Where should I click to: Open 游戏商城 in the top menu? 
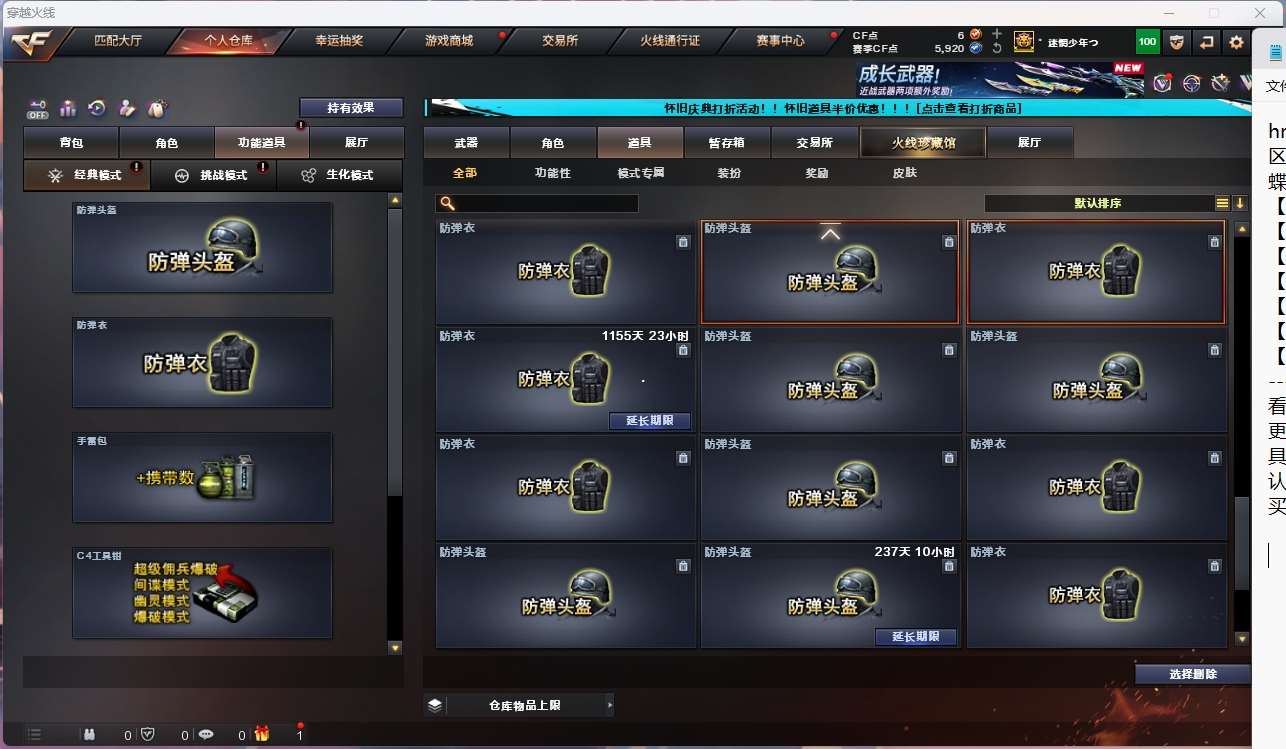coord(449,41)
